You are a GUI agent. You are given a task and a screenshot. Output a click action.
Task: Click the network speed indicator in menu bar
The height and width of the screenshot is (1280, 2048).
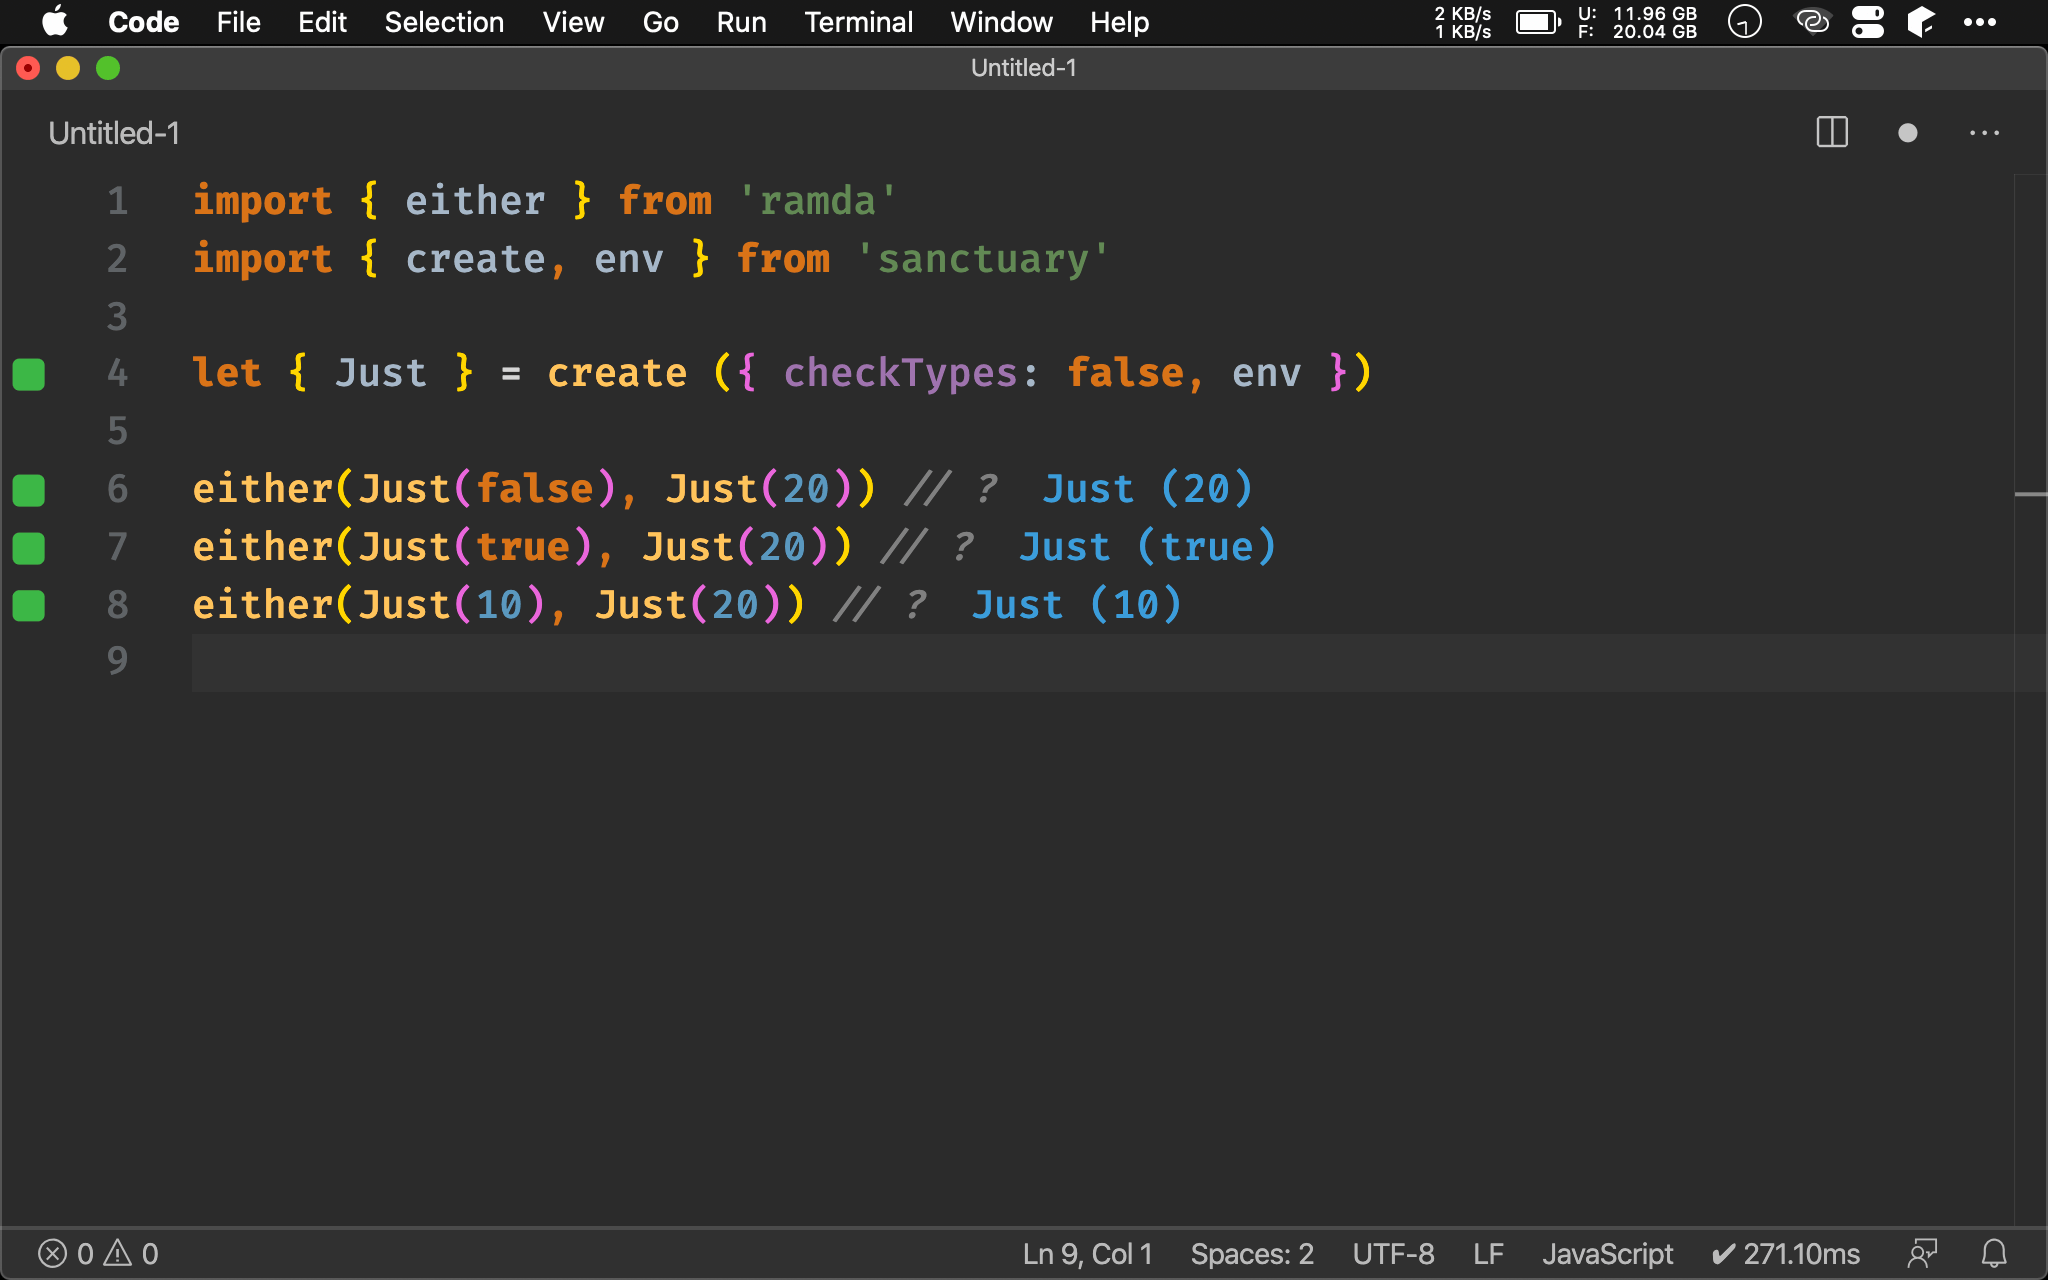coord(1462,22)
